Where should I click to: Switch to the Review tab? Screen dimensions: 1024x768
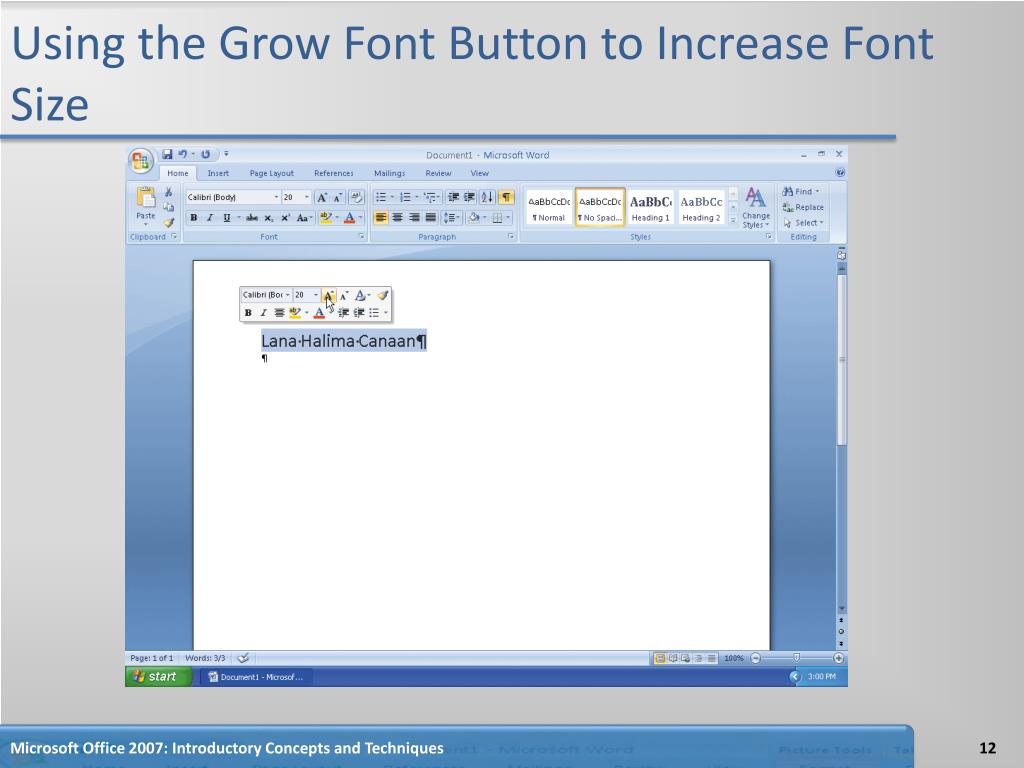tap(438, 173)
